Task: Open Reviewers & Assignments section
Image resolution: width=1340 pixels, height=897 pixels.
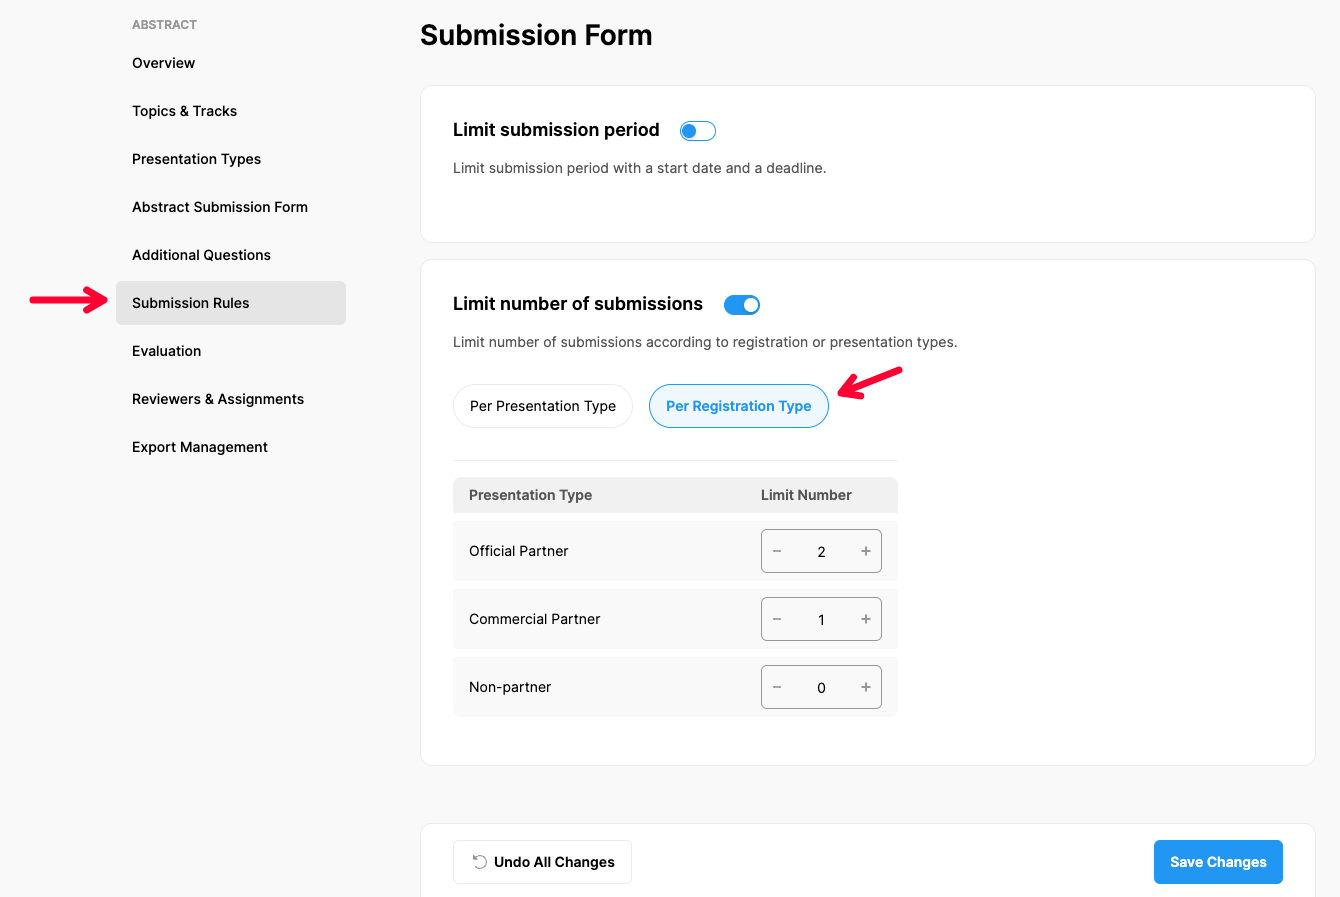Action: (x=218, y=399)
